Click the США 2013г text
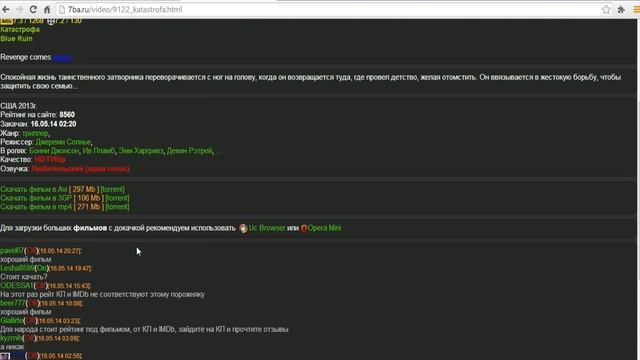Screen dimensions: 640x360 pos(18,106)
